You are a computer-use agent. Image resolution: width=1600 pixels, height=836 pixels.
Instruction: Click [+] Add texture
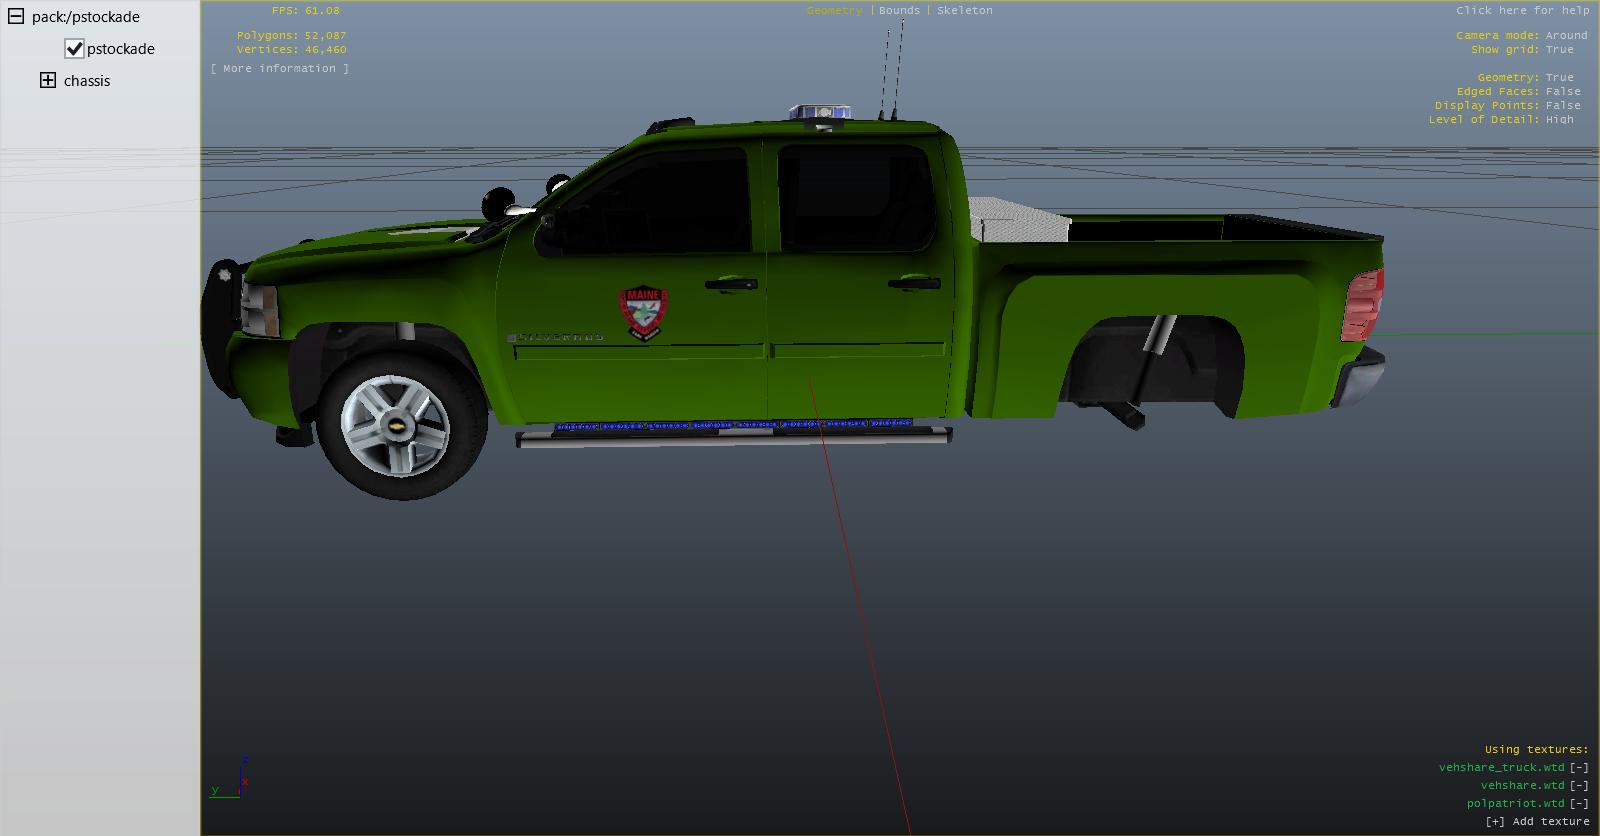click(x=1537, y=821)
